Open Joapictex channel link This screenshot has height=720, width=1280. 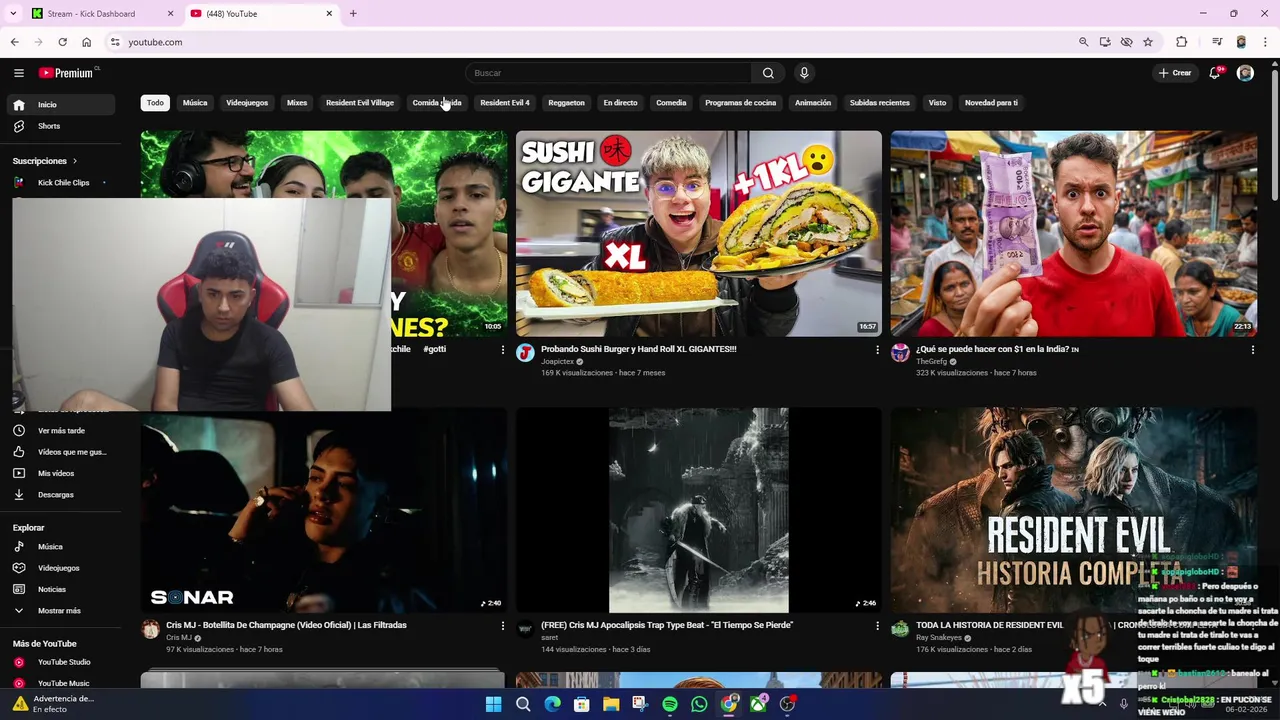tap(558, 362)
